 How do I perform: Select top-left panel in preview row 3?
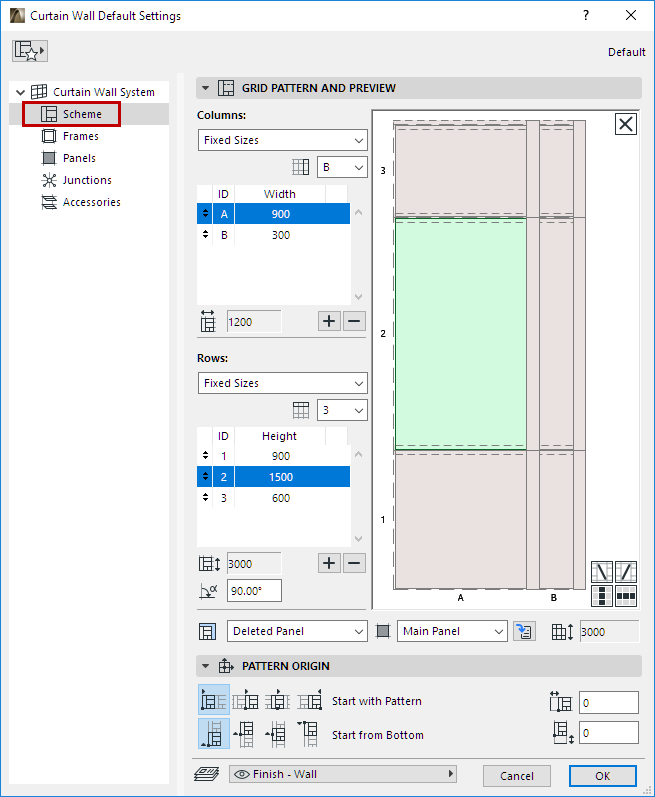(460, 170)
